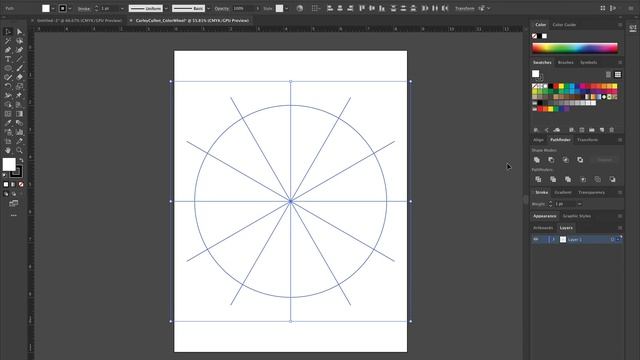
Task: Select the Type tool
Action: 8,59
